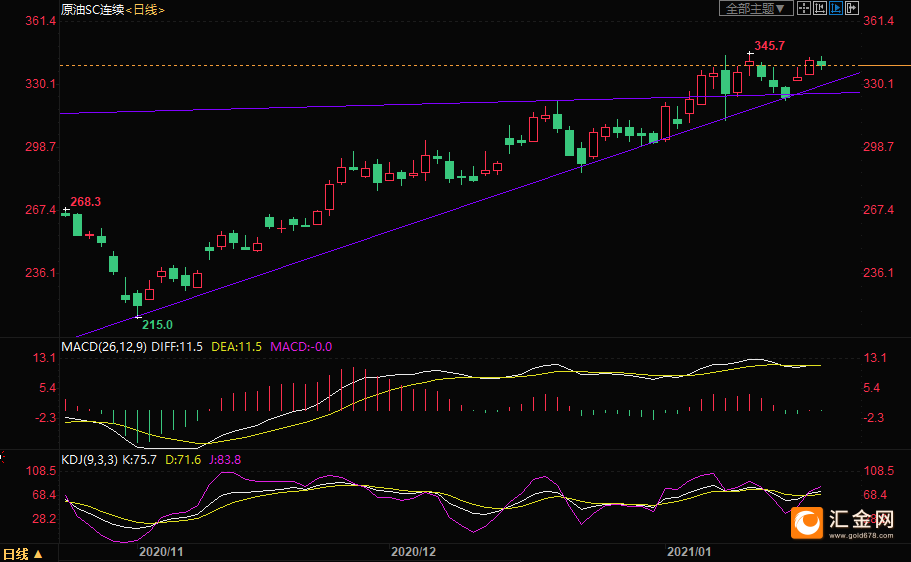Click the panel expand-right arrow icon
This screenshot has height=562, width=911.
(852, 8)
